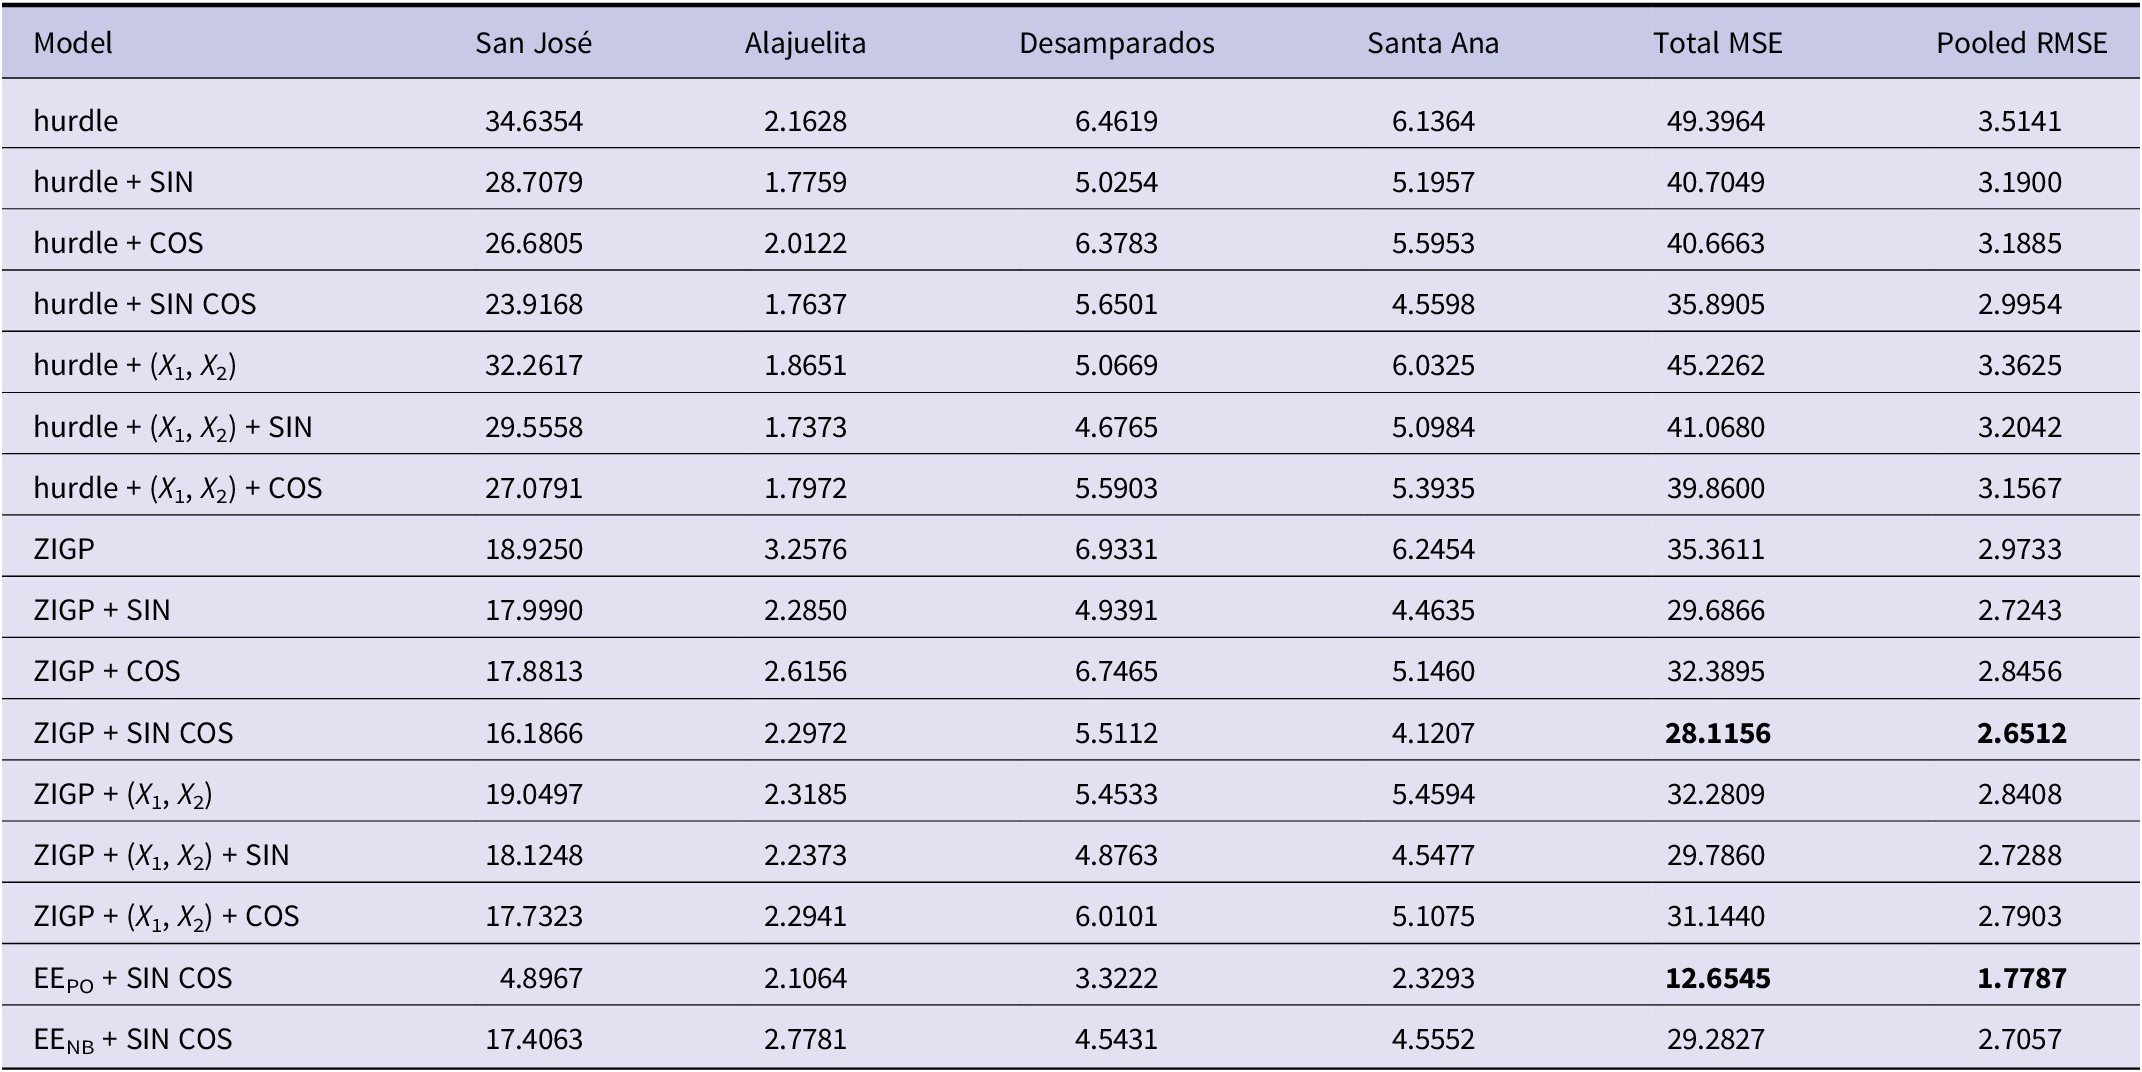Image resolution: width=2142 pixels, height=1072 pixels.
Task: Select the San José column header
Action: [533, 43]
